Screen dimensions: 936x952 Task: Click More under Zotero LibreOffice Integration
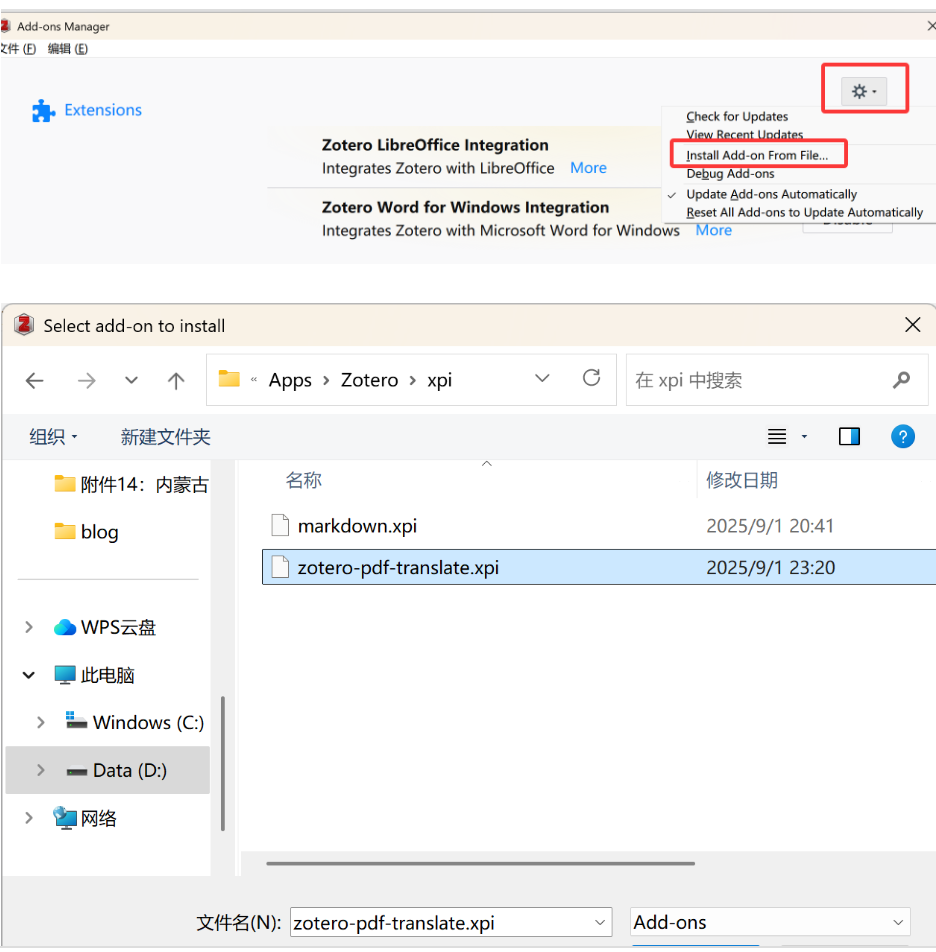click(x=588, y=167)
